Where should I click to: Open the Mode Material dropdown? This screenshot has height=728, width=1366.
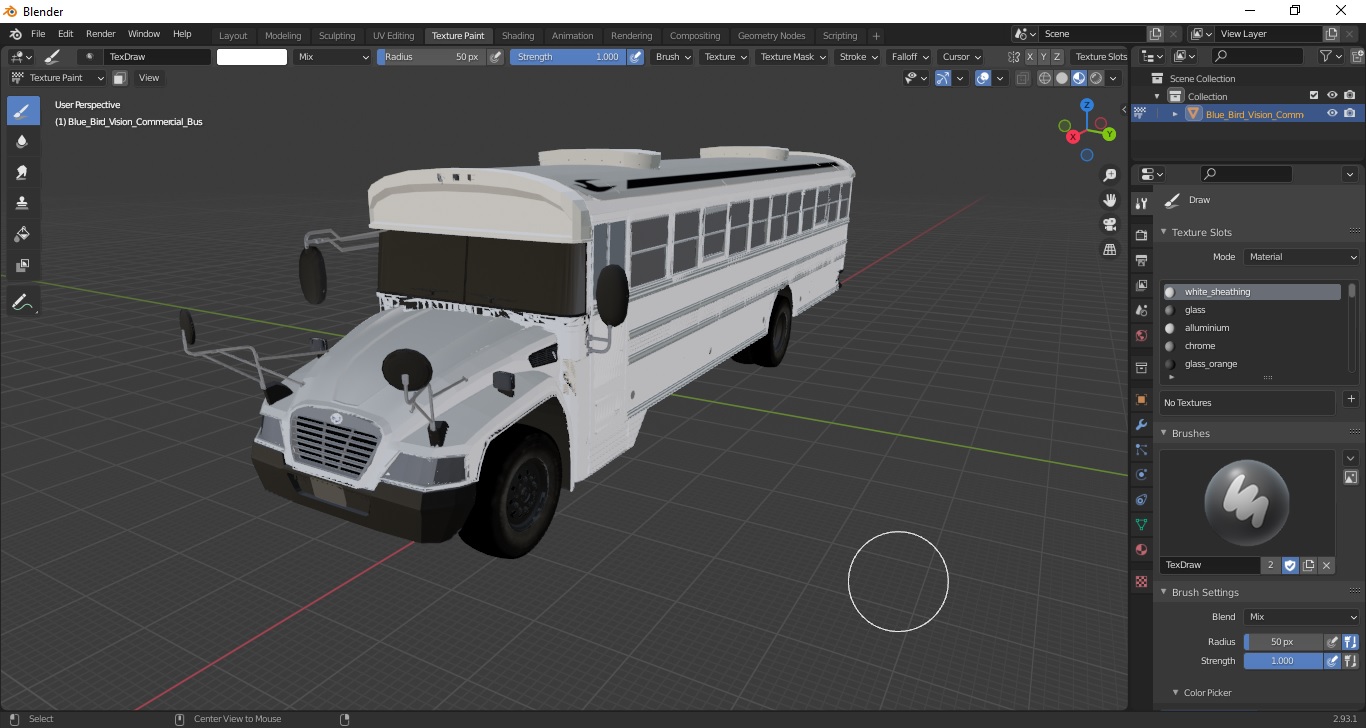(x=1303, y=257)
